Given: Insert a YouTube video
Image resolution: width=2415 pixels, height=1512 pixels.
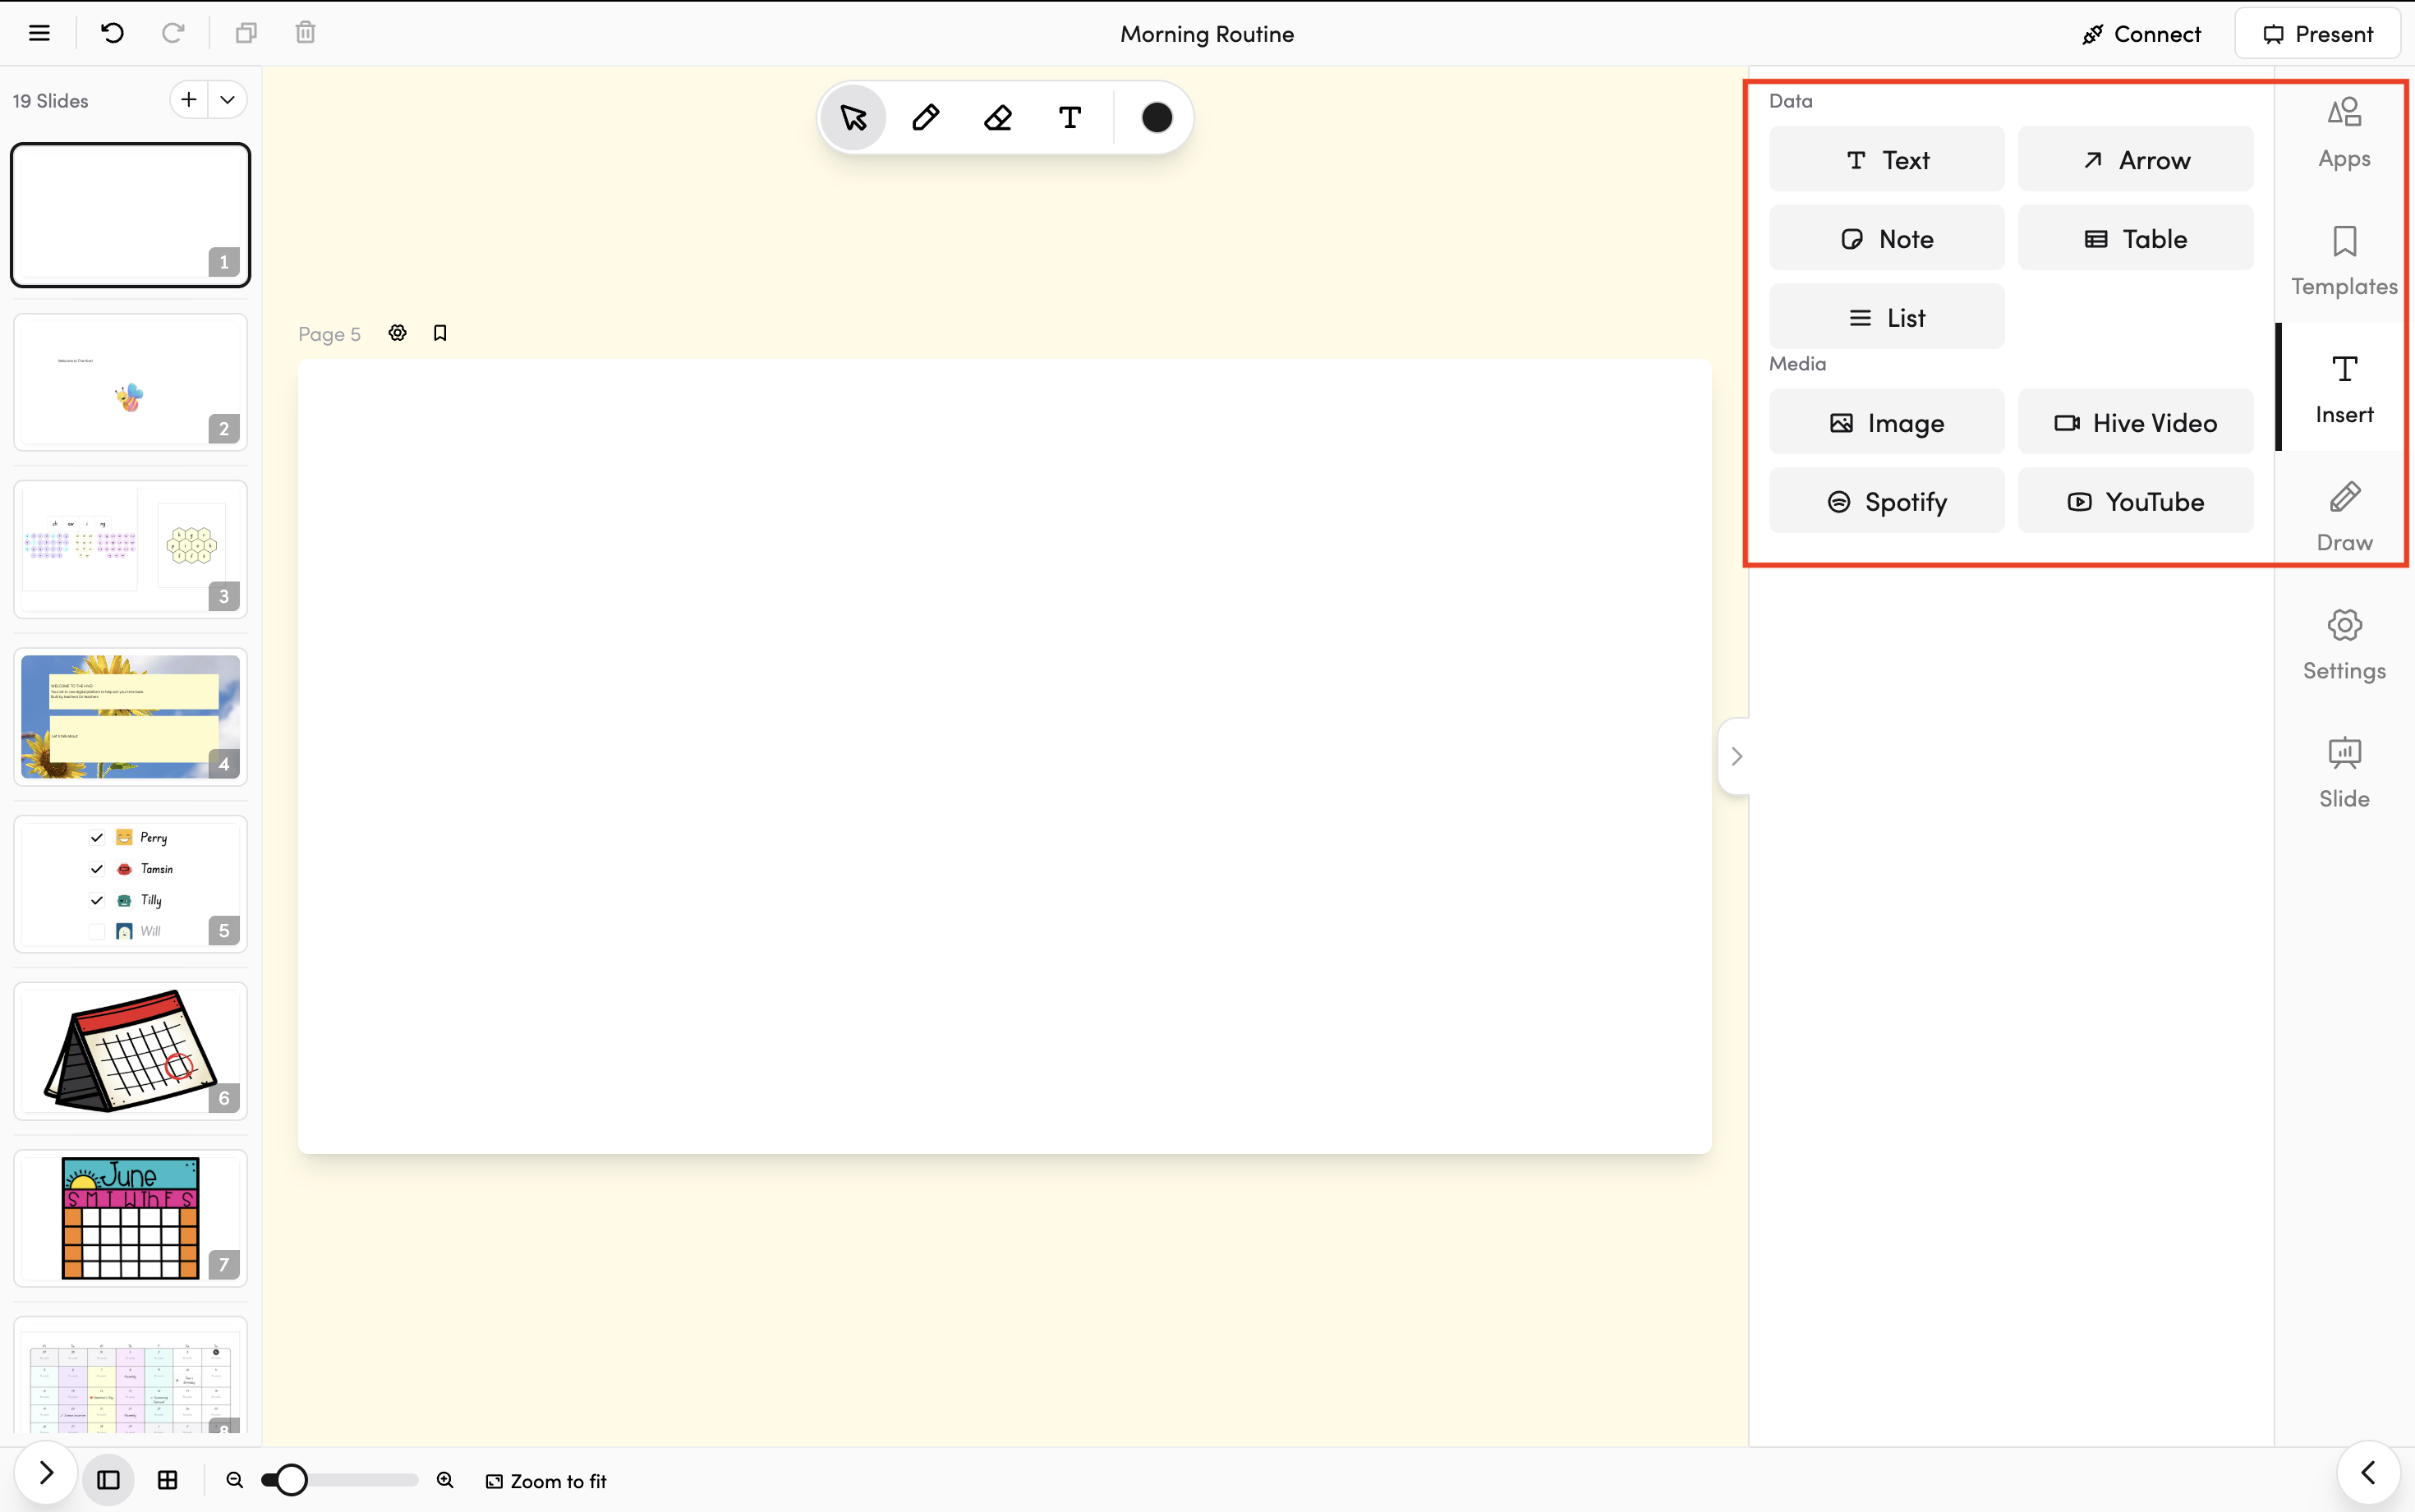Looking at the screenshot, I should [x=2135, y=501].
